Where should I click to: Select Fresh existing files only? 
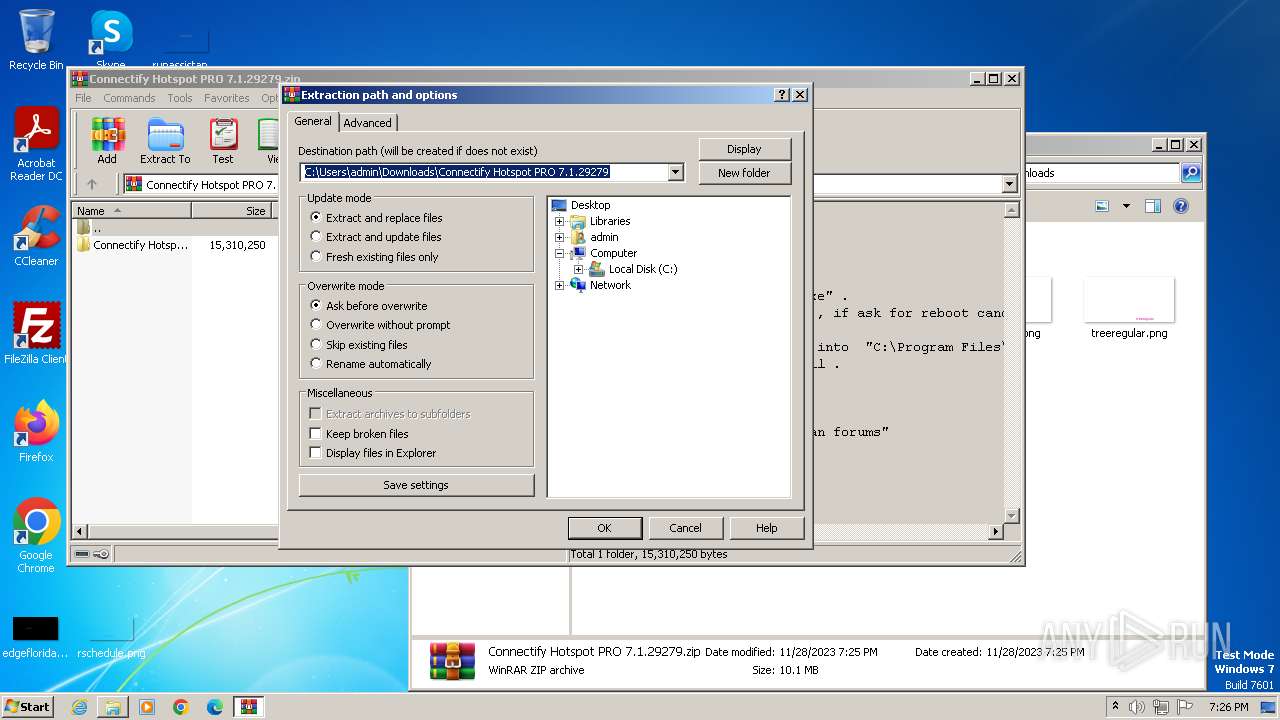tap(374, 257)
